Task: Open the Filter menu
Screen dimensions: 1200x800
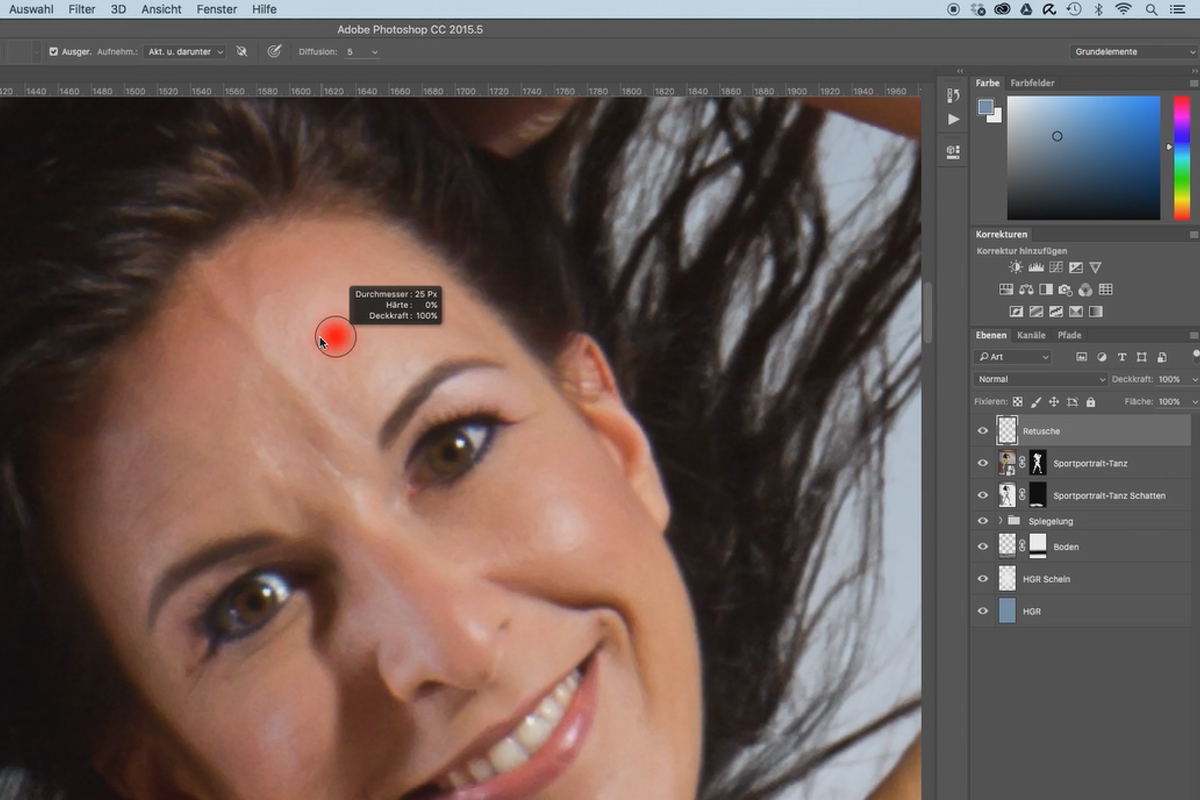Action: pyautogui.click(x=82, y=9)
